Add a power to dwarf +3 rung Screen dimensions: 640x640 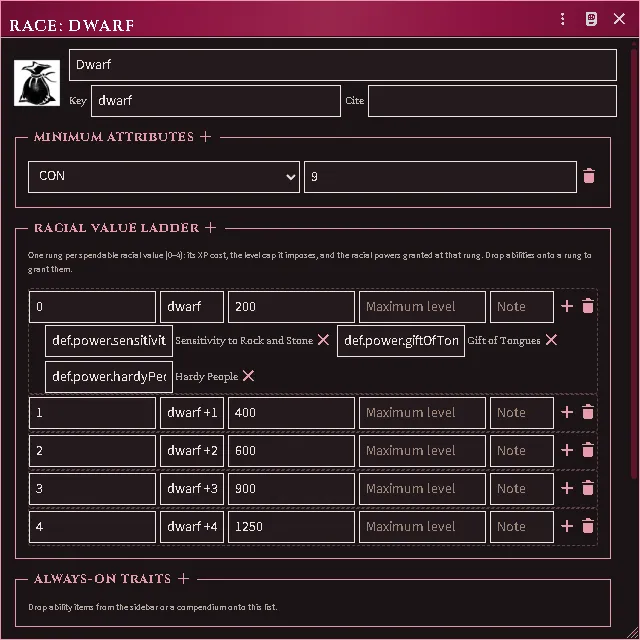click(x=567, y=488)
